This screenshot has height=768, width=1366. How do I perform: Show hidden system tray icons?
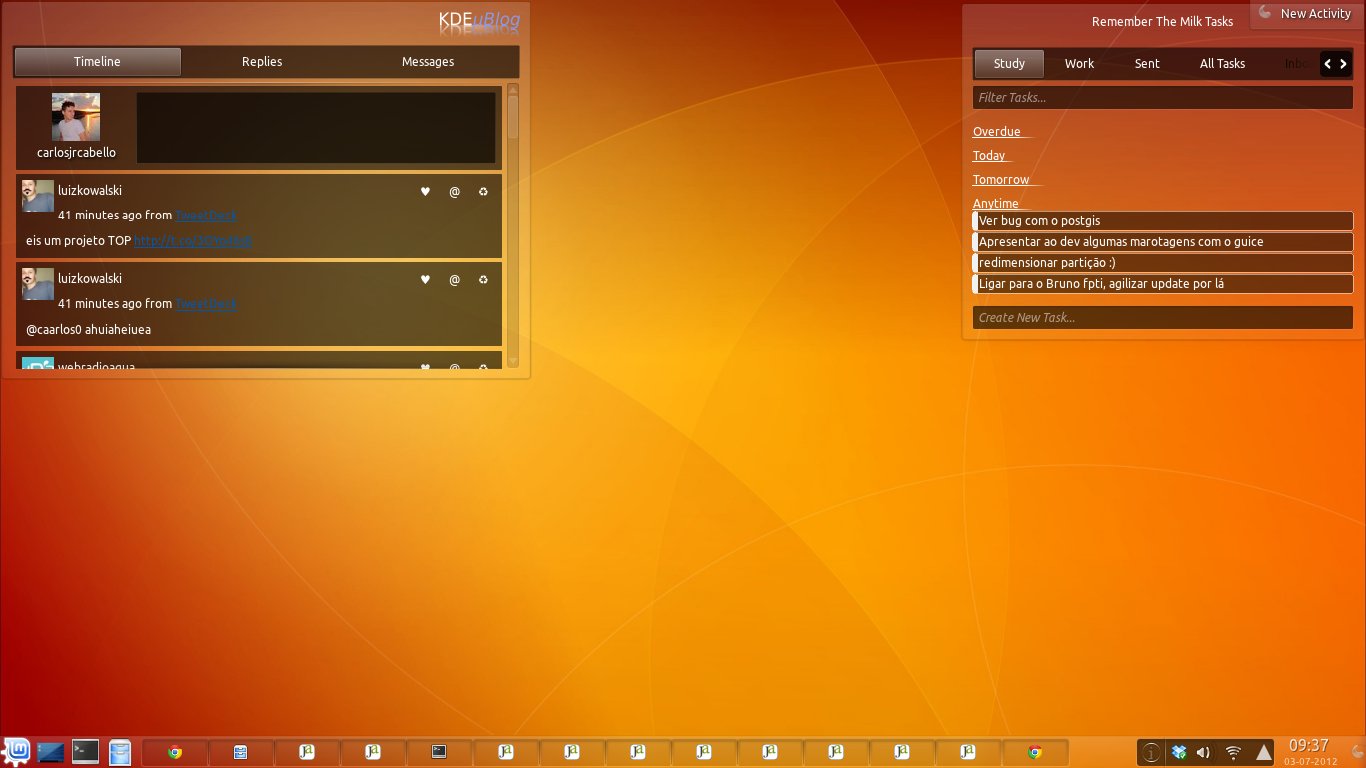[x=1264, y=752]
